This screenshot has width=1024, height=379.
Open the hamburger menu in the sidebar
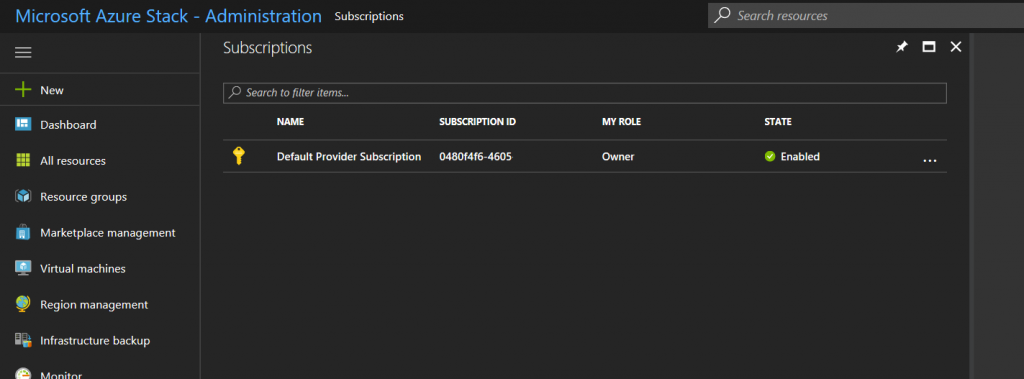coord(24,53)
